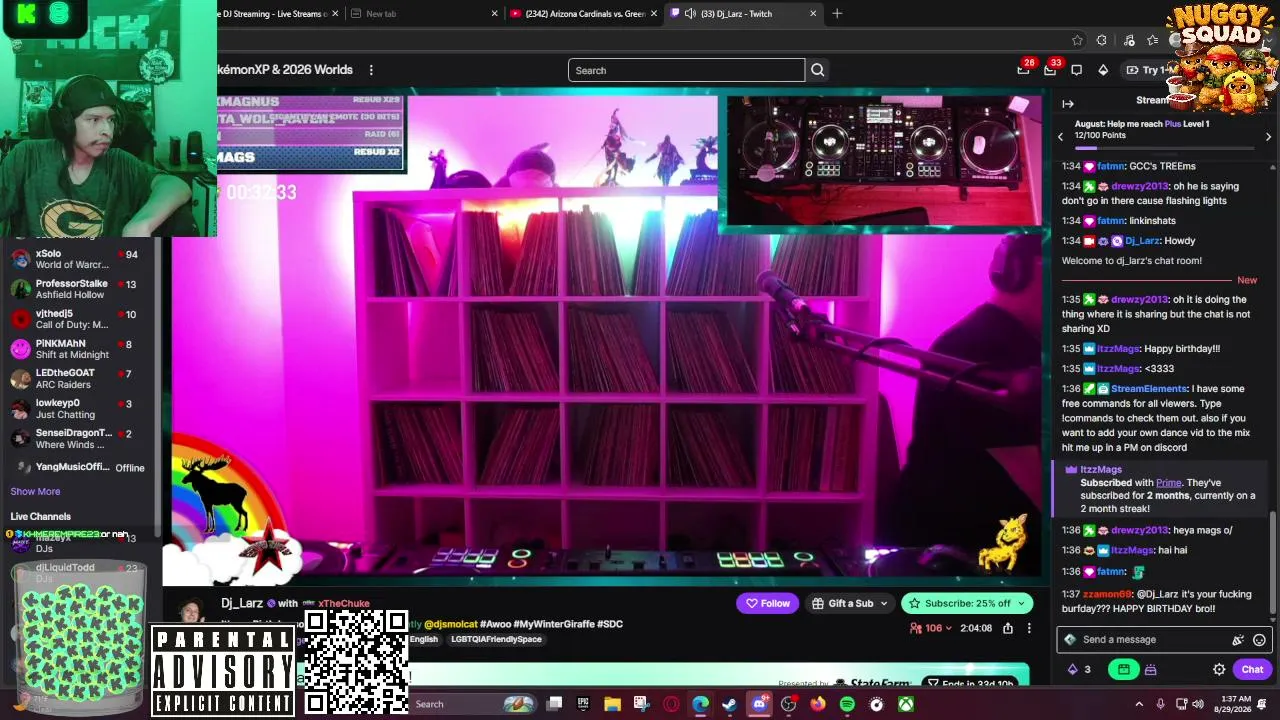
Task: Open a new browser tab with plus
Action: [x=837, y=14]
